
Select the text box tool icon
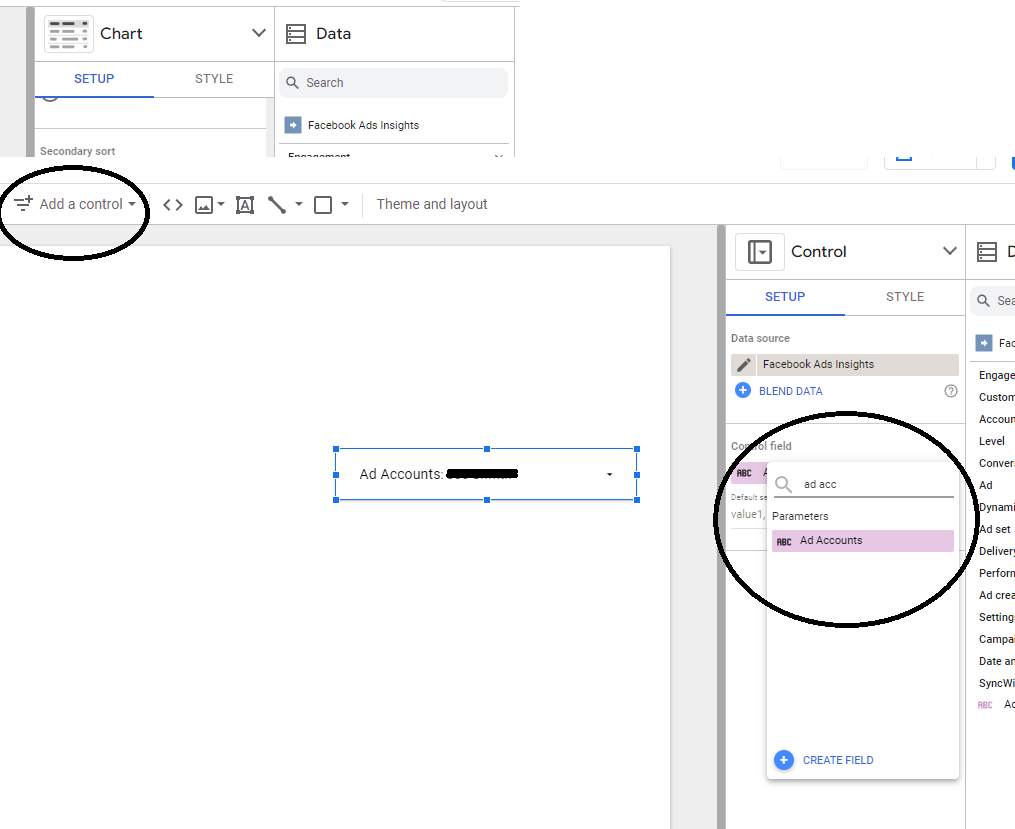point(244,205)
